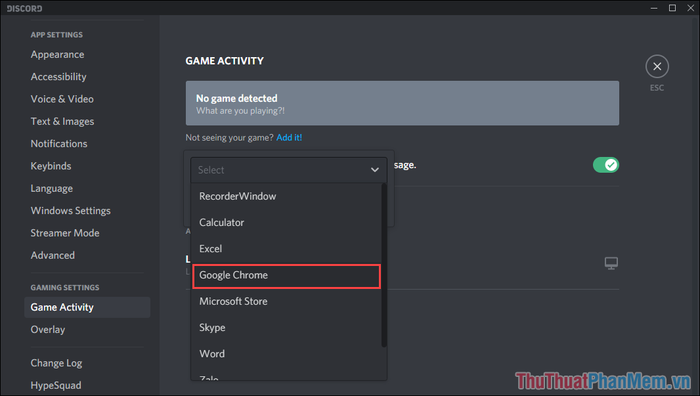Viewport: 700px width, 396px height.
Task: Open the Select dropdown arrow
Action: [x=375, y=170]
